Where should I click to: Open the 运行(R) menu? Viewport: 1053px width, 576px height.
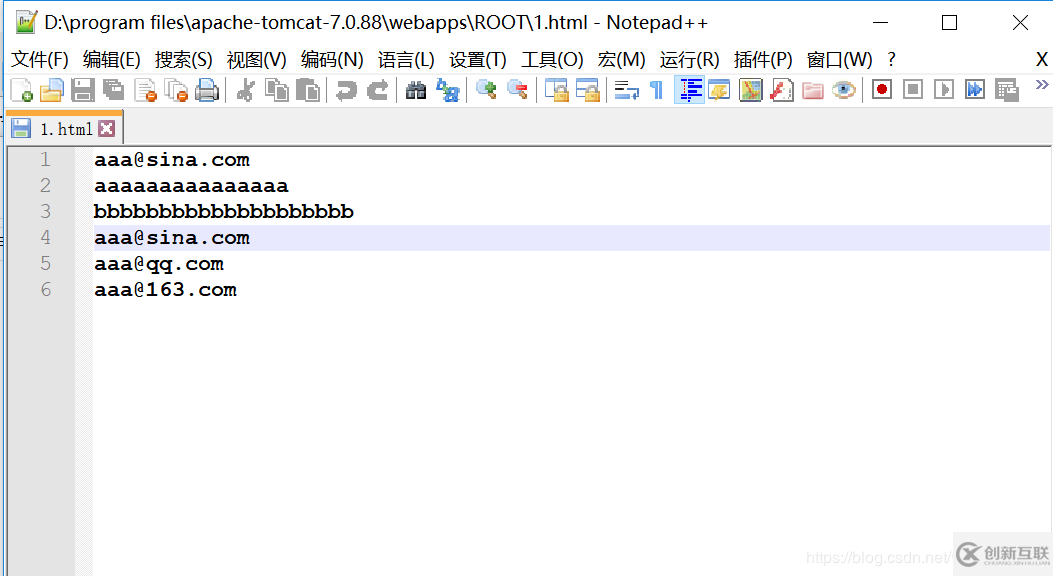[689, 60]
